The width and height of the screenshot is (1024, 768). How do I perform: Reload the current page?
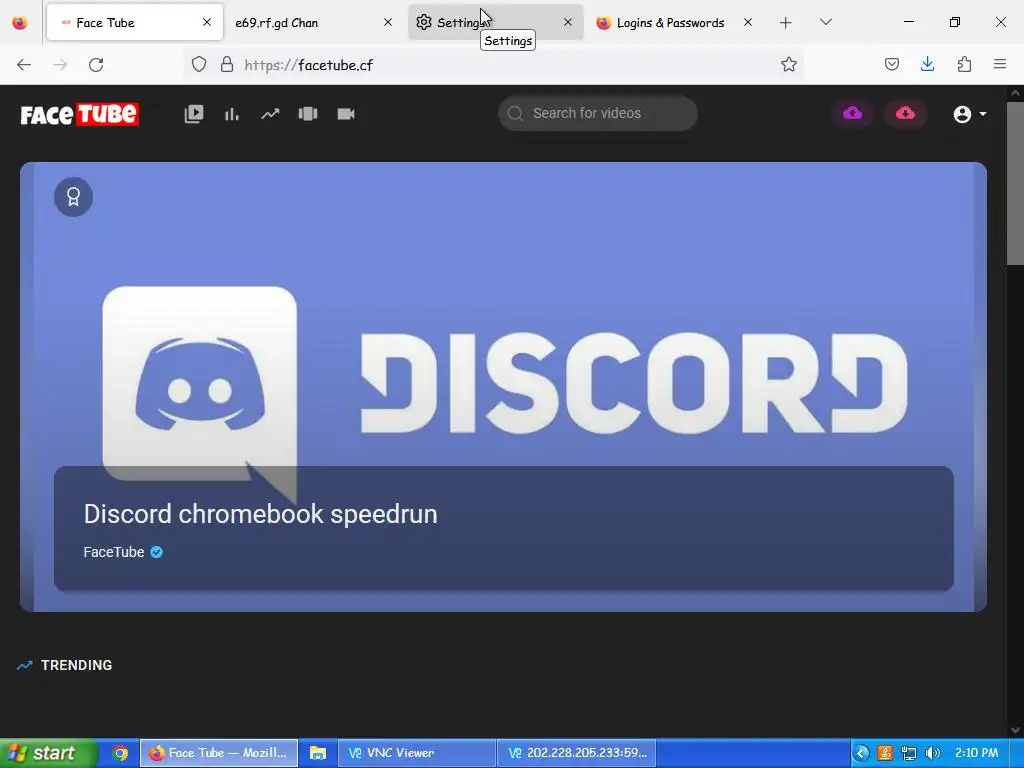(96, 65)
